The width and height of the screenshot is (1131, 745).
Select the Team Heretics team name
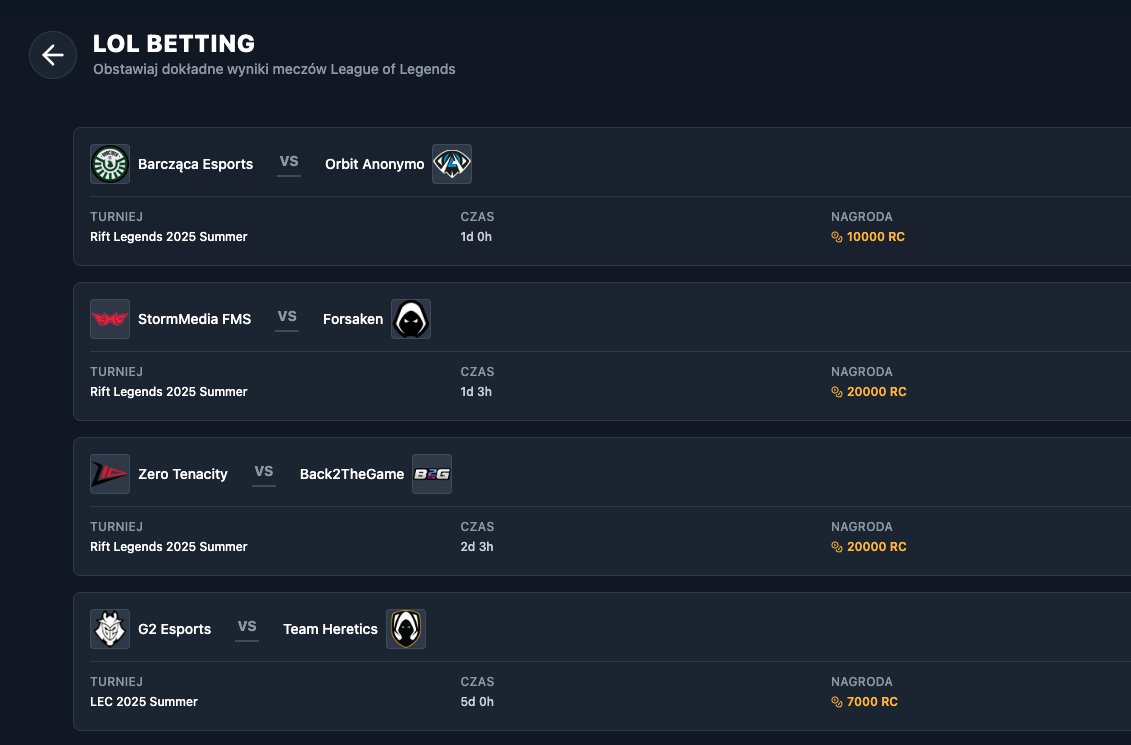click(x=330, y=629)
